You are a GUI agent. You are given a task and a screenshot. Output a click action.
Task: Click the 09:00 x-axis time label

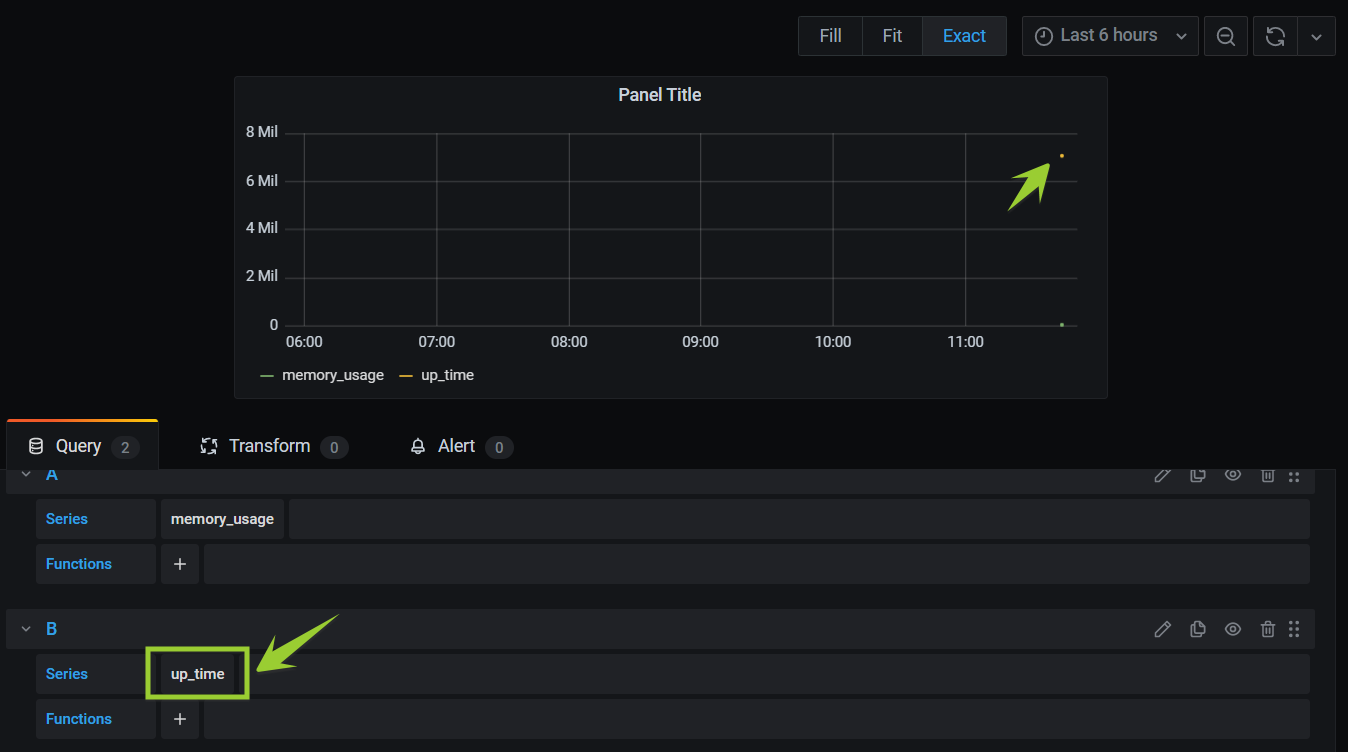click(x=700, y=342)
